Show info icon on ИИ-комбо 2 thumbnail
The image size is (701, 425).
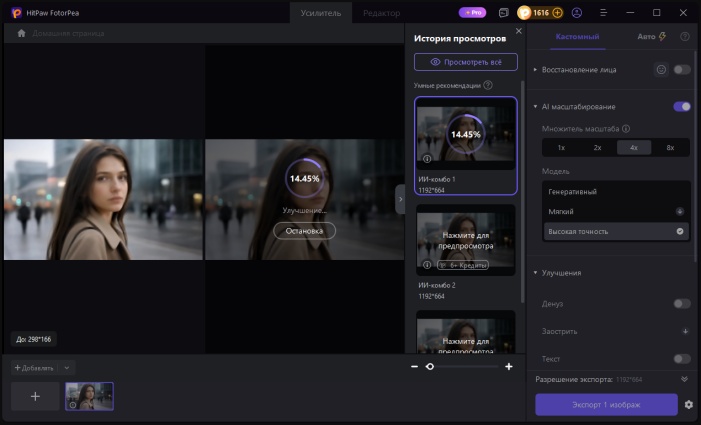coord(427,265)
